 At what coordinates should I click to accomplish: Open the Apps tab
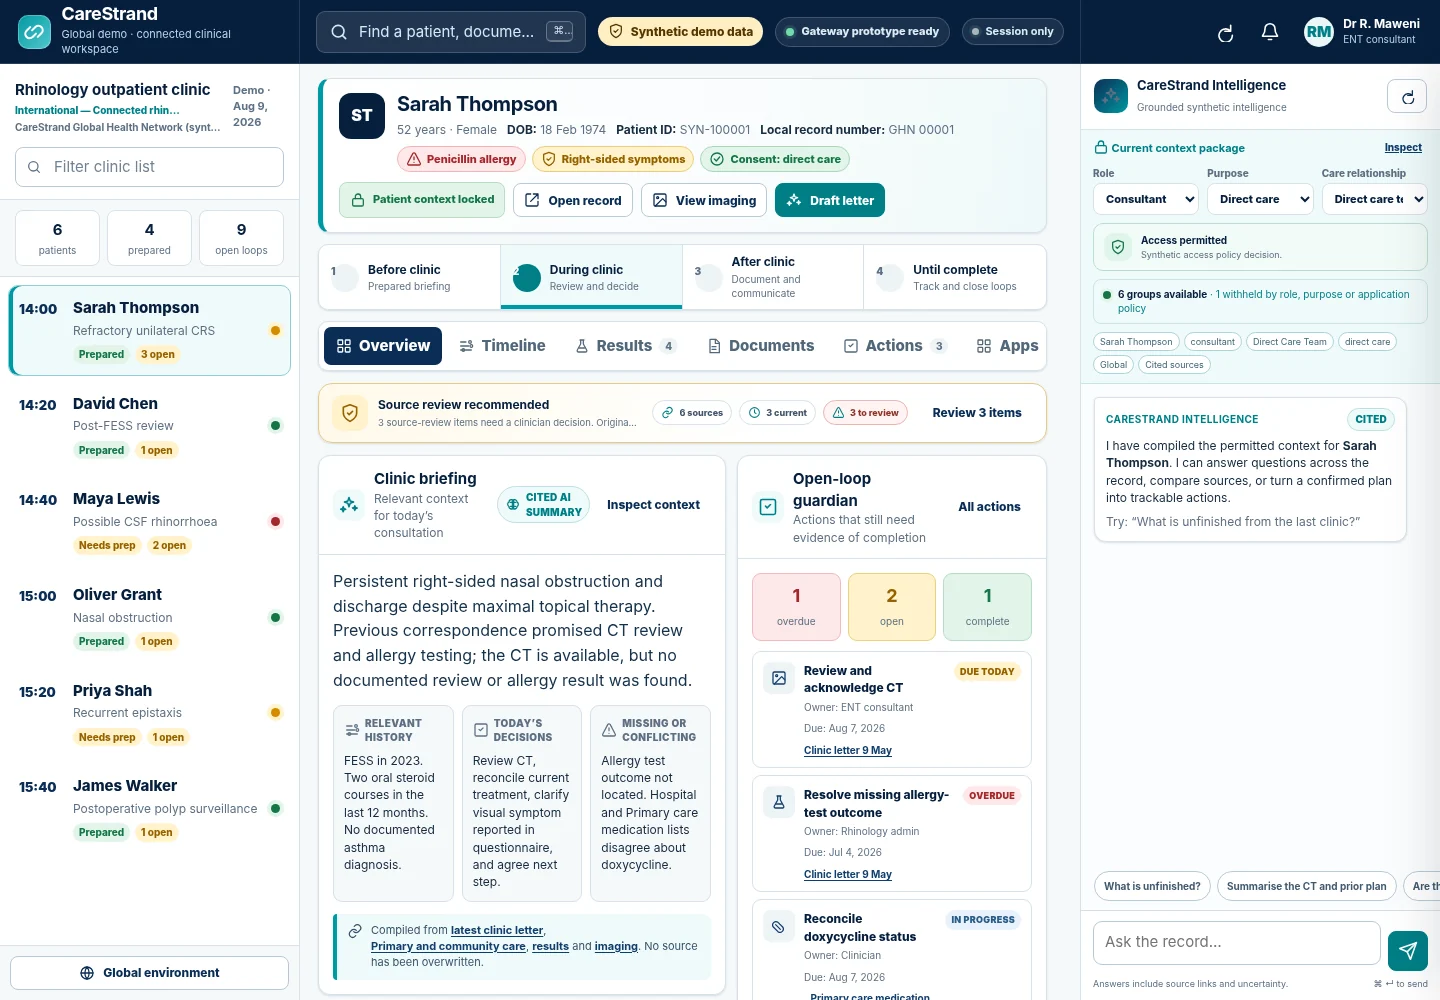[x=1008, y=346]
